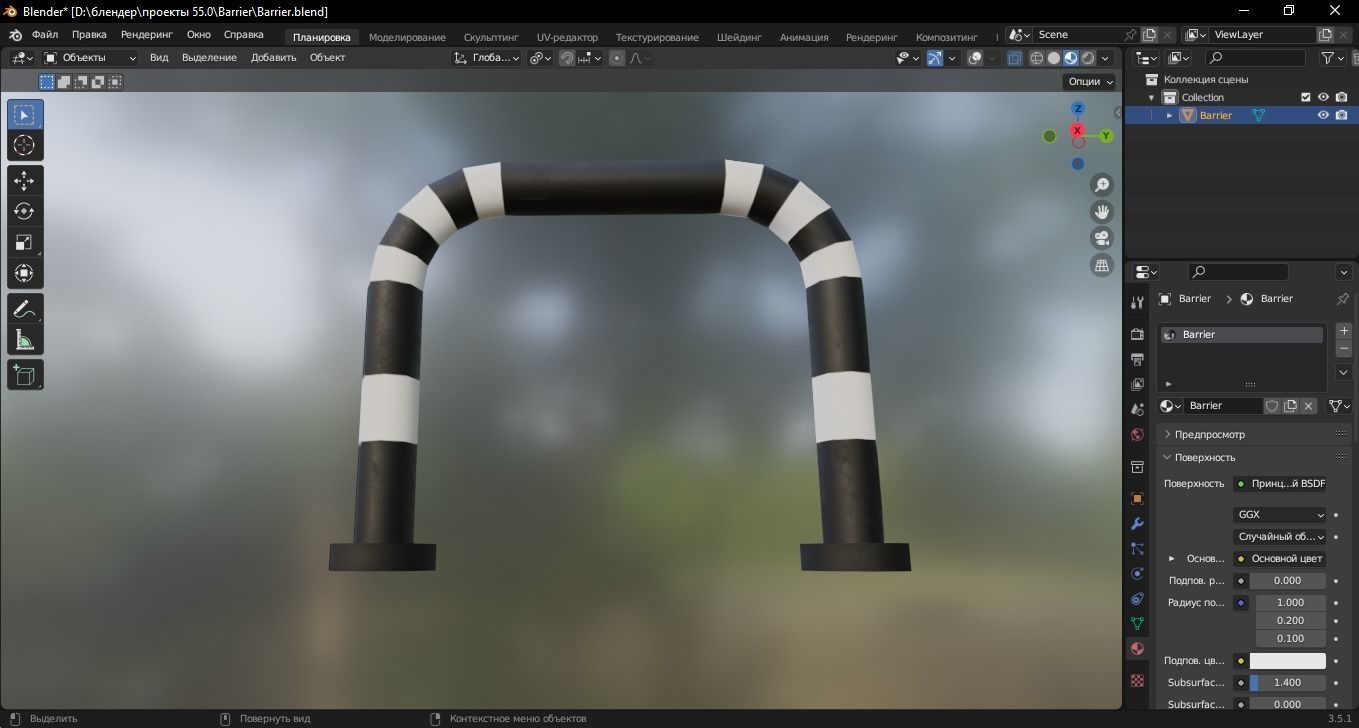The image size is (1359, 728).
Task: Open the Scene properties tab
Action: (1137, 409)
